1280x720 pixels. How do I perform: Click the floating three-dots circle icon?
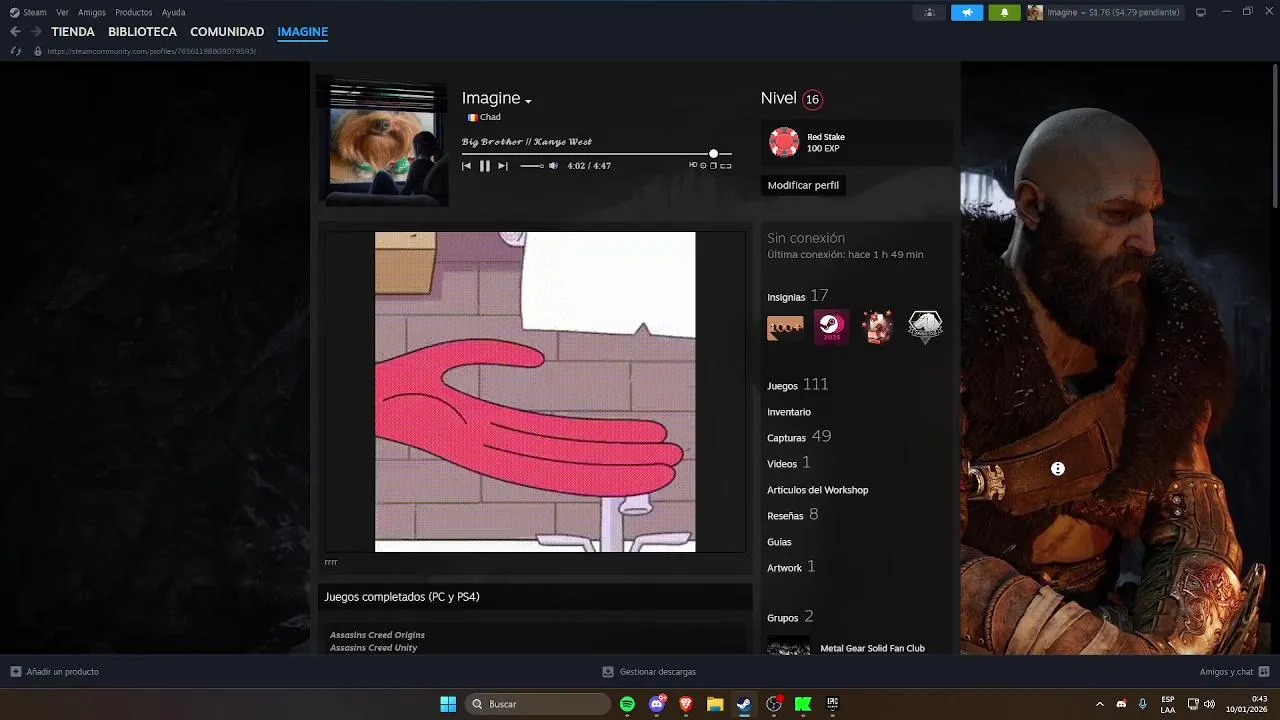click(x=1058, y=469)
